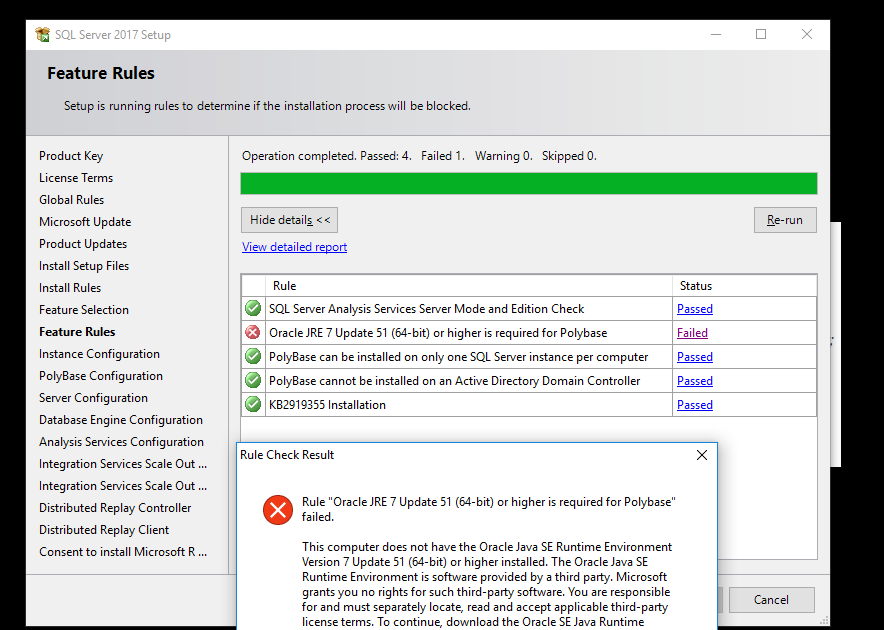Click the Oracle JRE 7 Update 51 rule text
Screen dimensions: 884x630
(x=438, y=333)
